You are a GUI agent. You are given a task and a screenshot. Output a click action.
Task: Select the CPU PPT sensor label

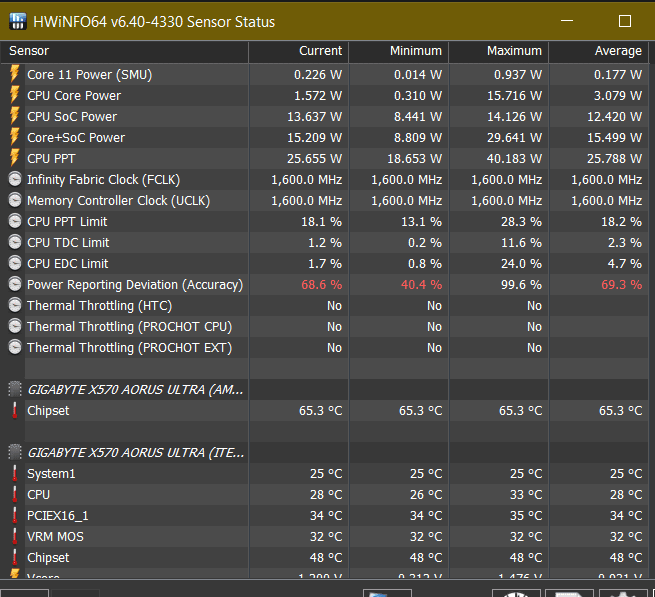51,159
